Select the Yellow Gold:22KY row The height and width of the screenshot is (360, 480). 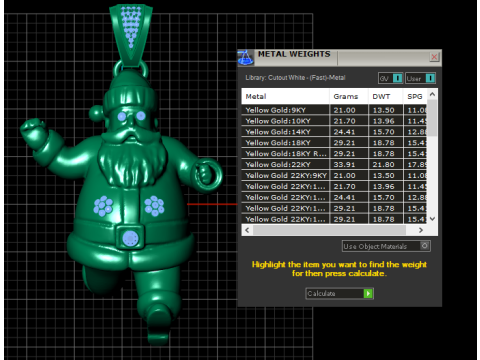(x=334, y=165)
